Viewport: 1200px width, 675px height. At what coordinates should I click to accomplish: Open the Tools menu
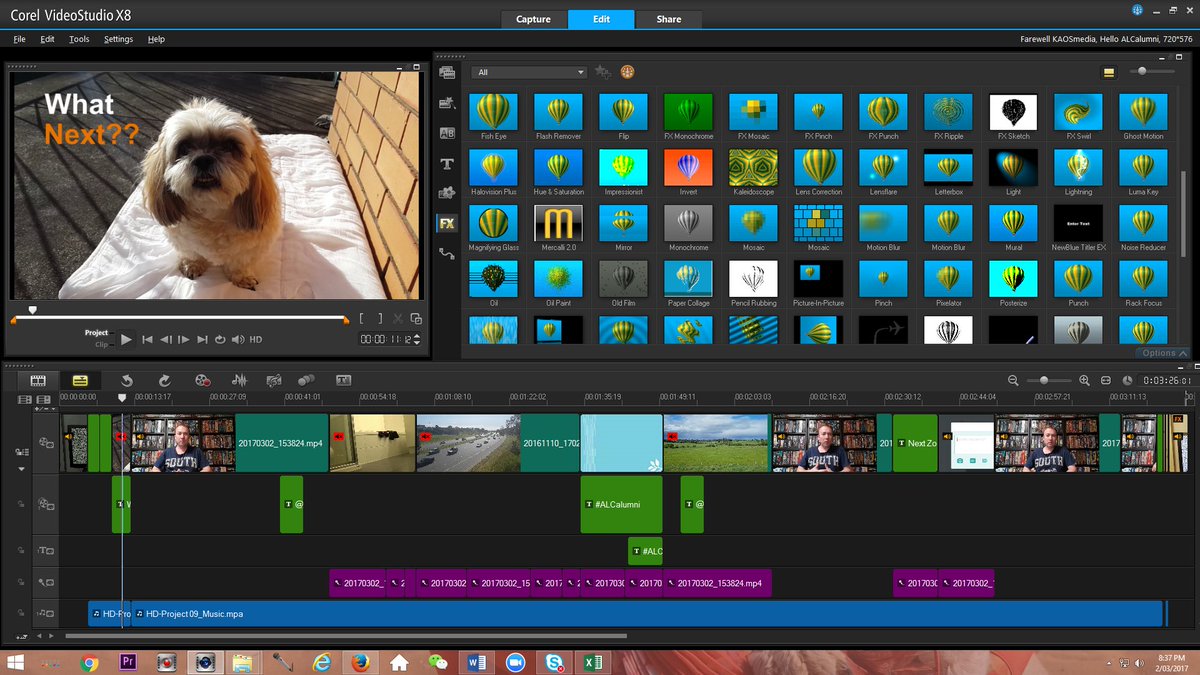pyautogui.click(x=79, y=39)
